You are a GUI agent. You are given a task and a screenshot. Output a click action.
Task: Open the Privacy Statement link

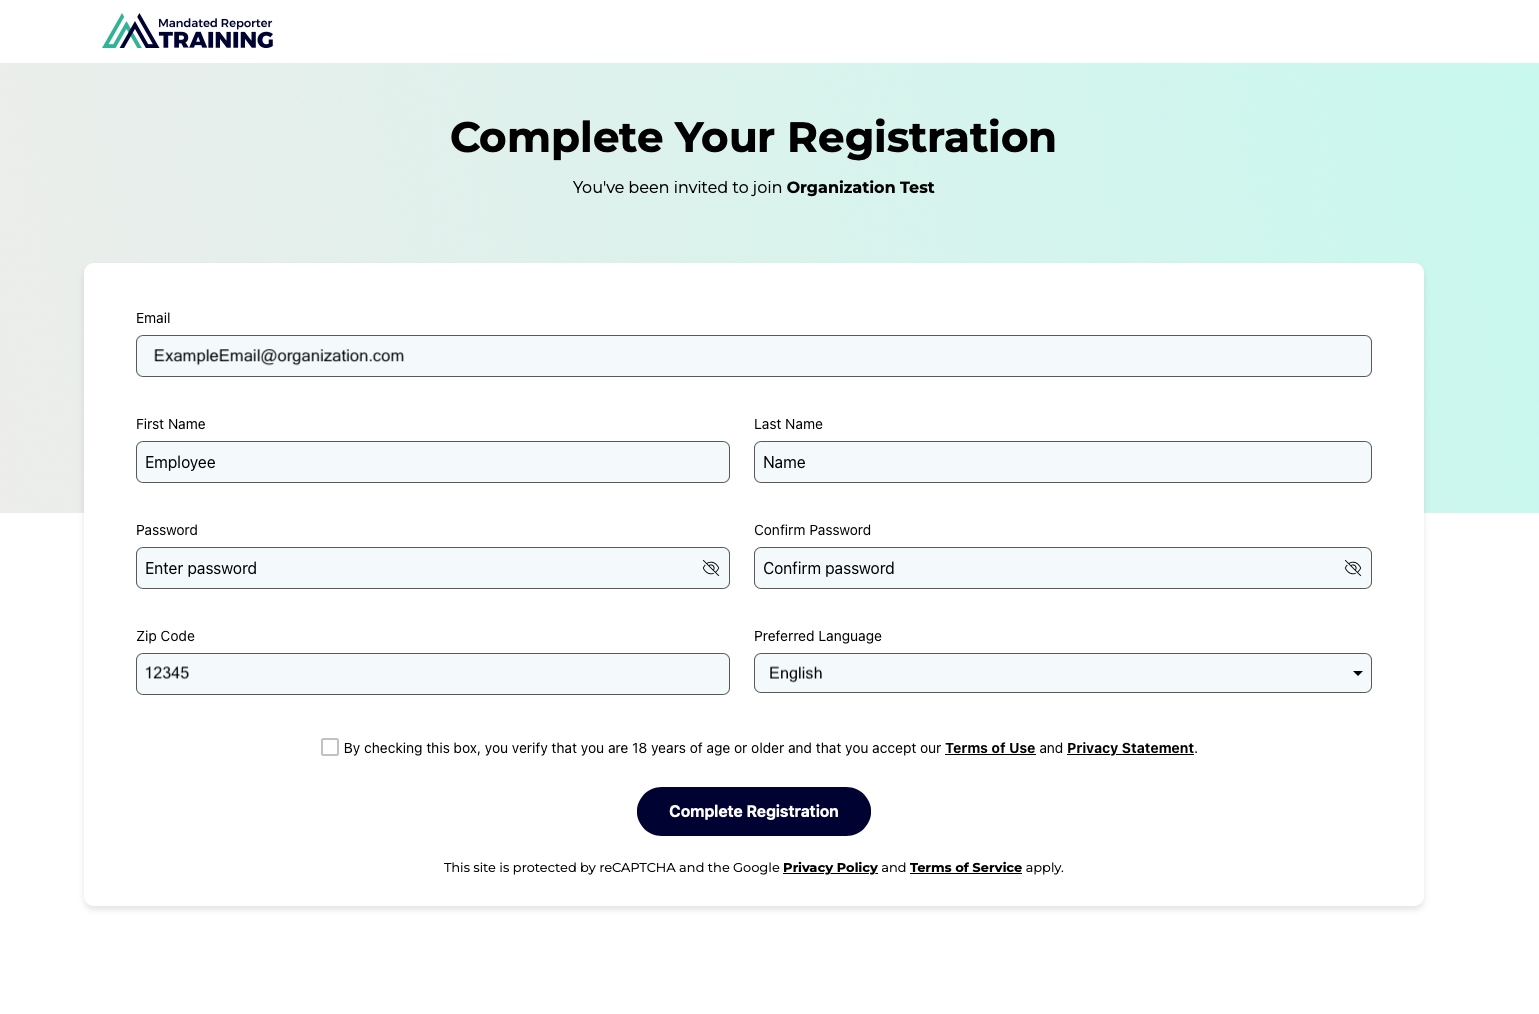(x=1130, y=748)
